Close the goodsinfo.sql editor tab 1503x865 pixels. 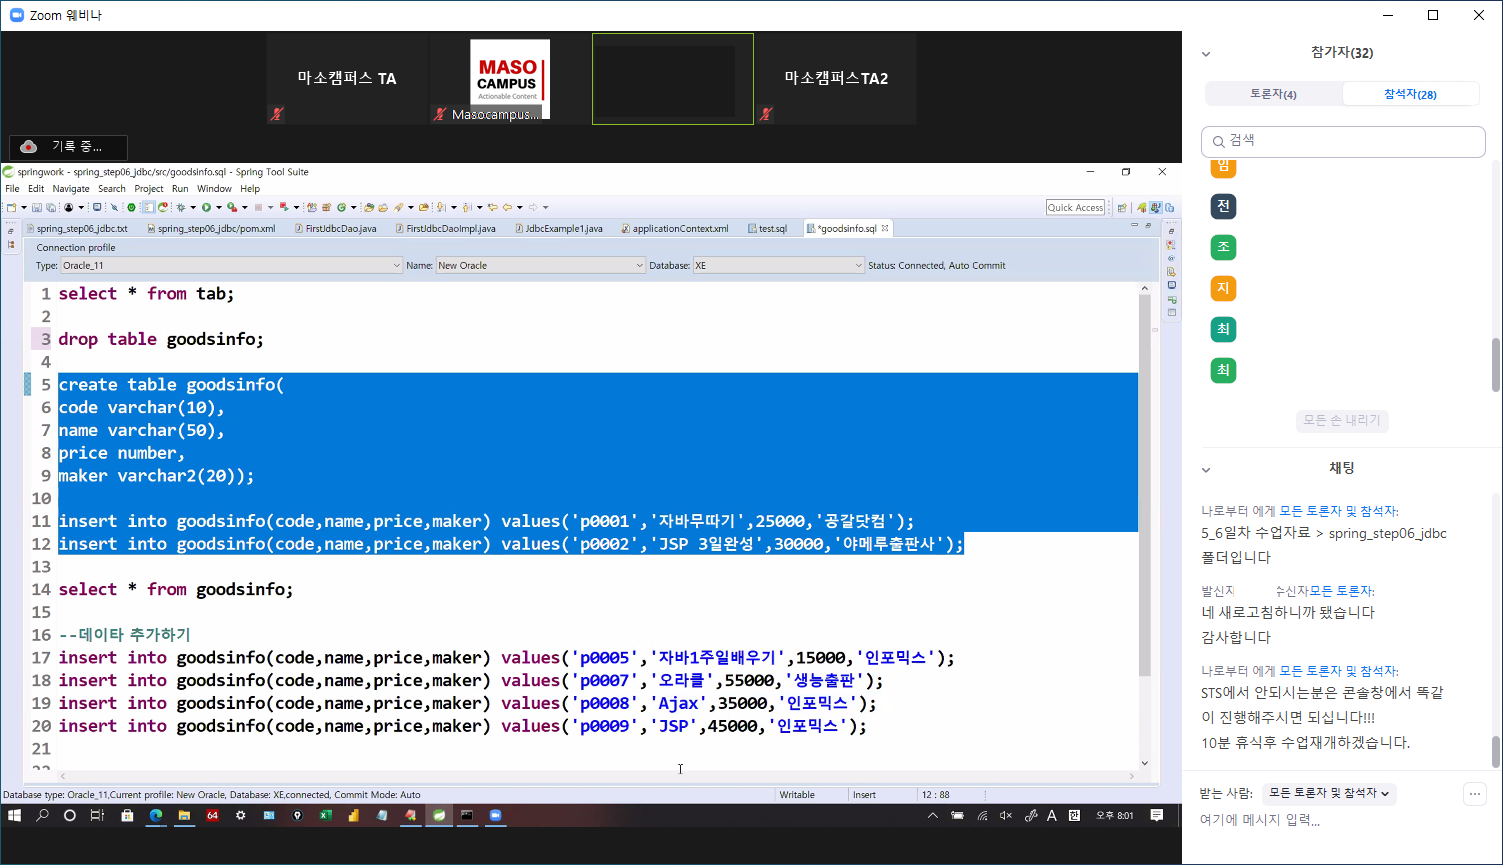pos(885,228)
